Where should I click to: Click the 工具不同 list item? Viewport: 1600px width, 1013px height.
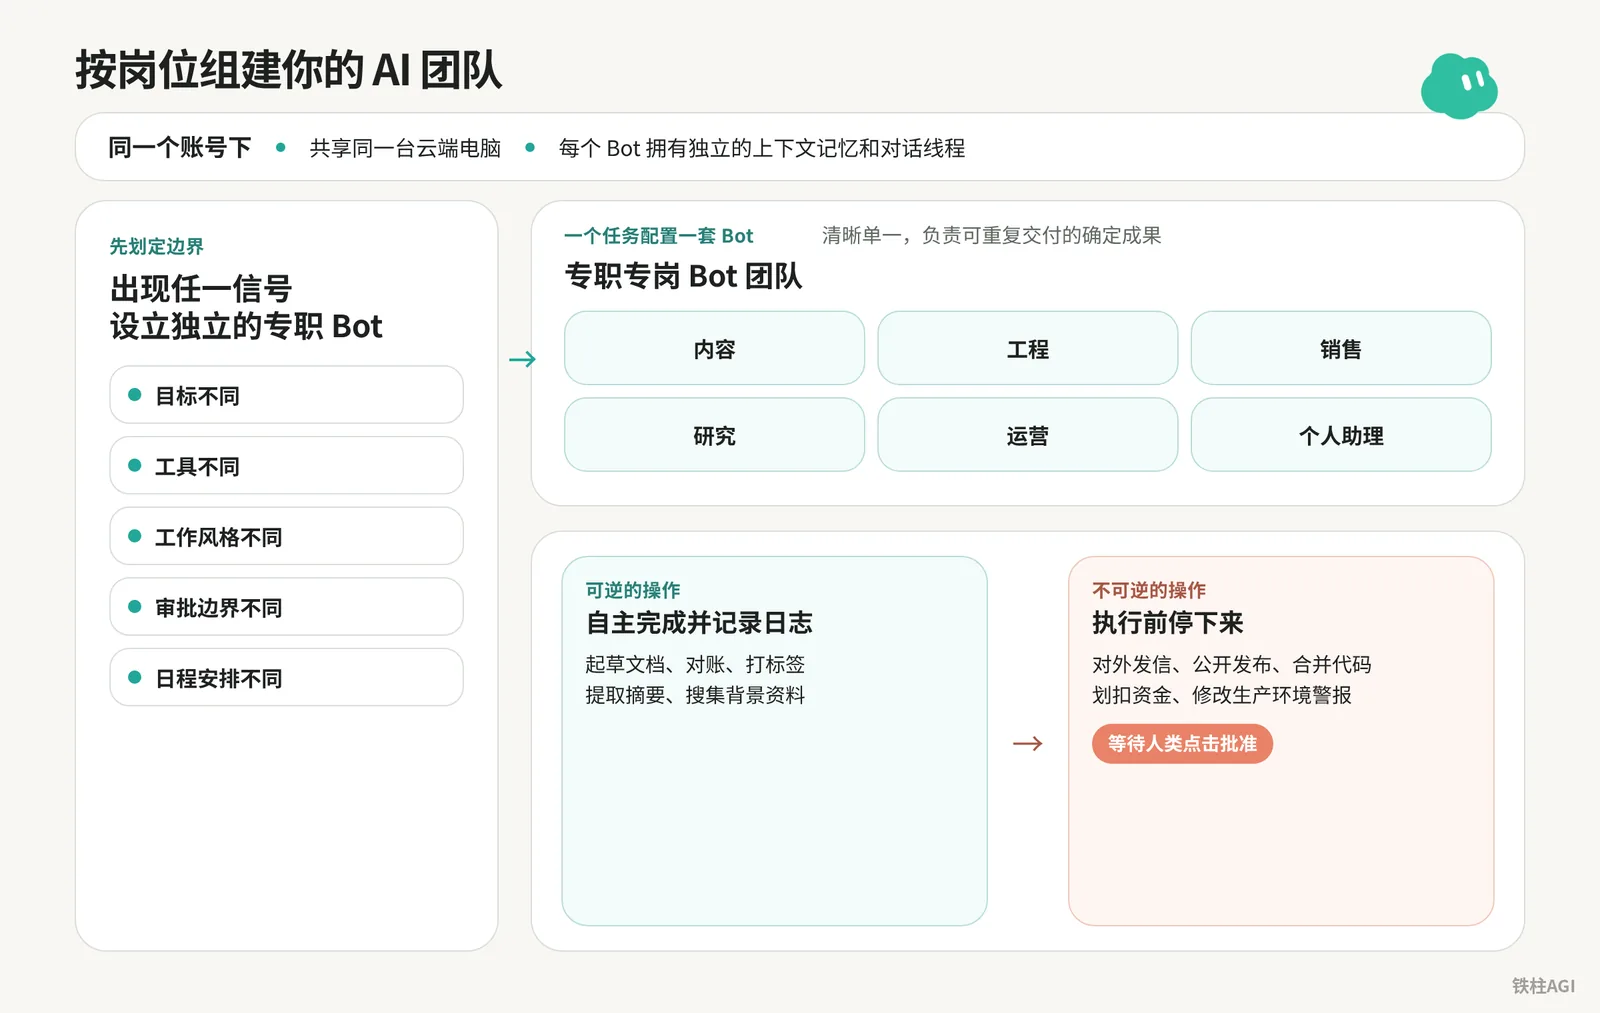pos(286,466)
